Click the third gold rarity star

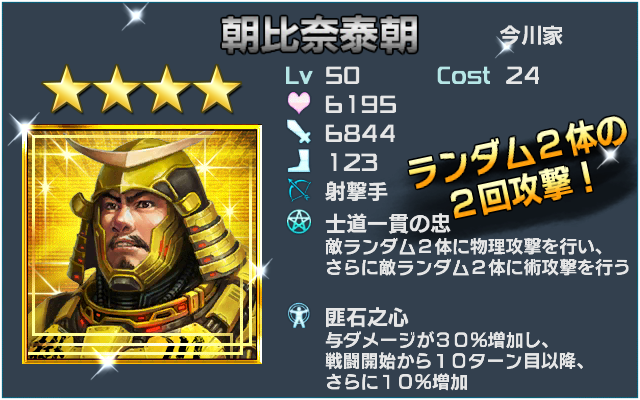point(167,91)
